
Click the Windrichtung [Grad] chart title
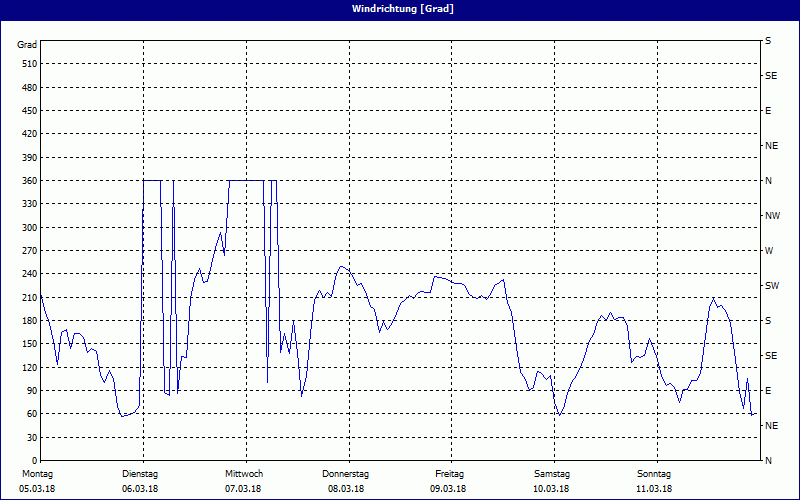tap(400, 8)
